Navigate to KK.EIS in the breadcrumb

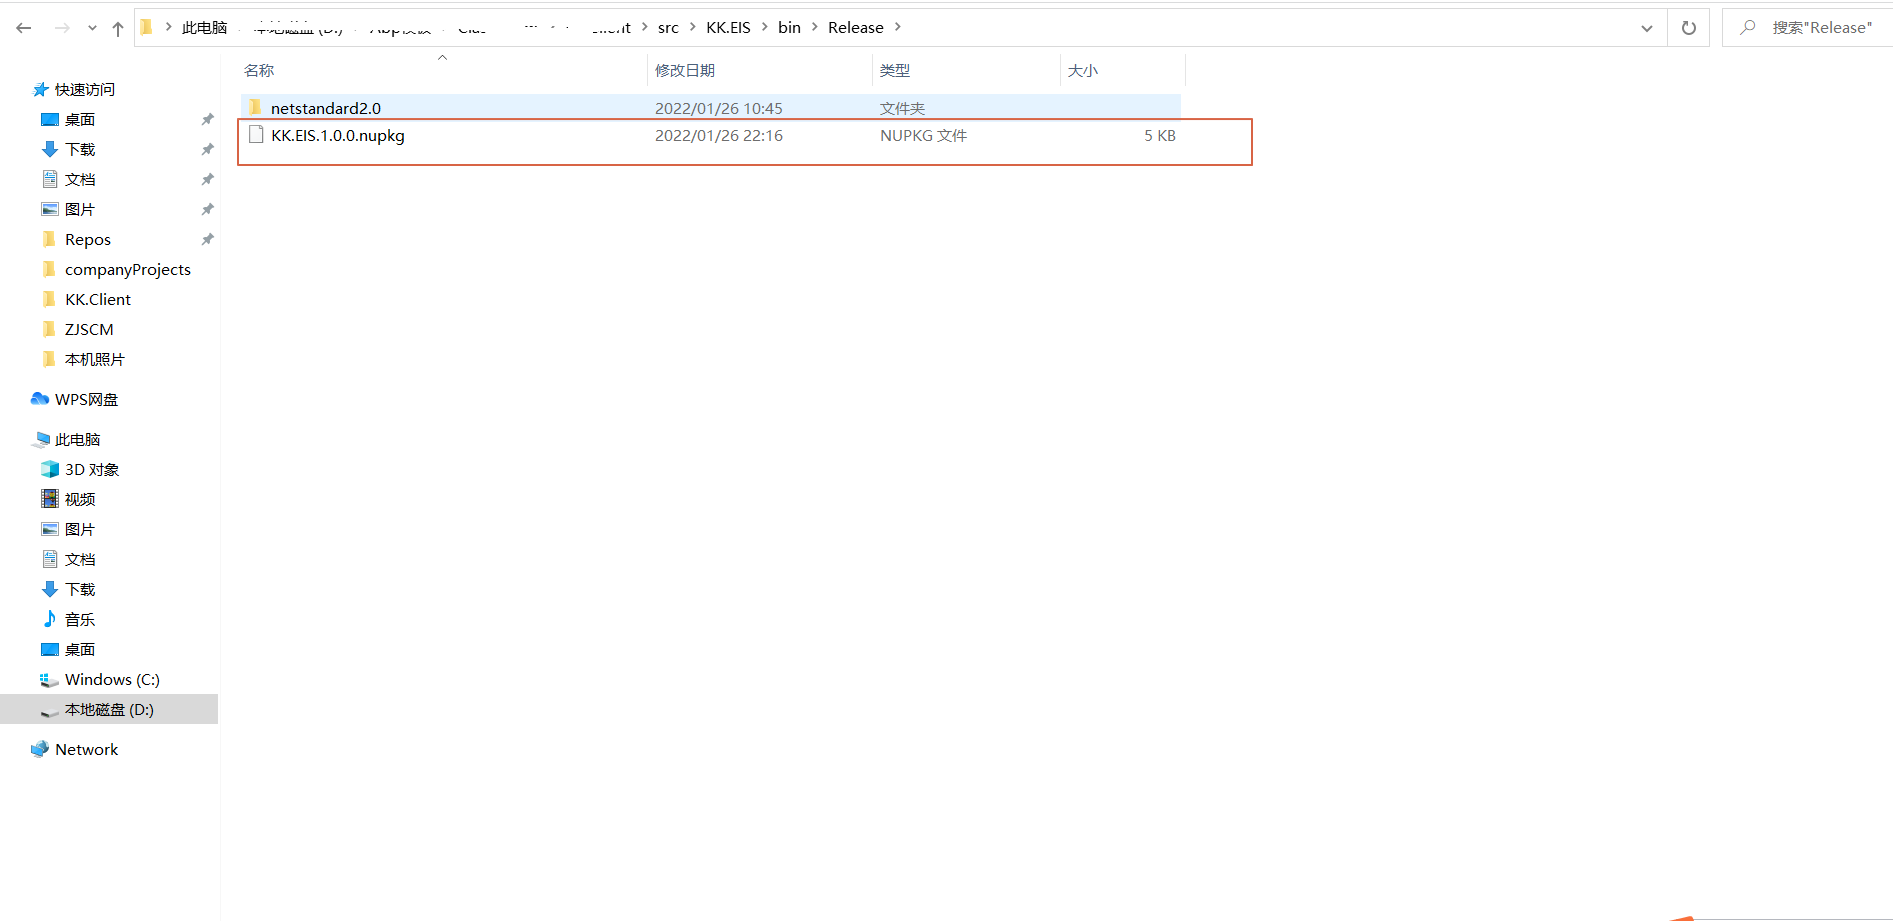(728, 28)
